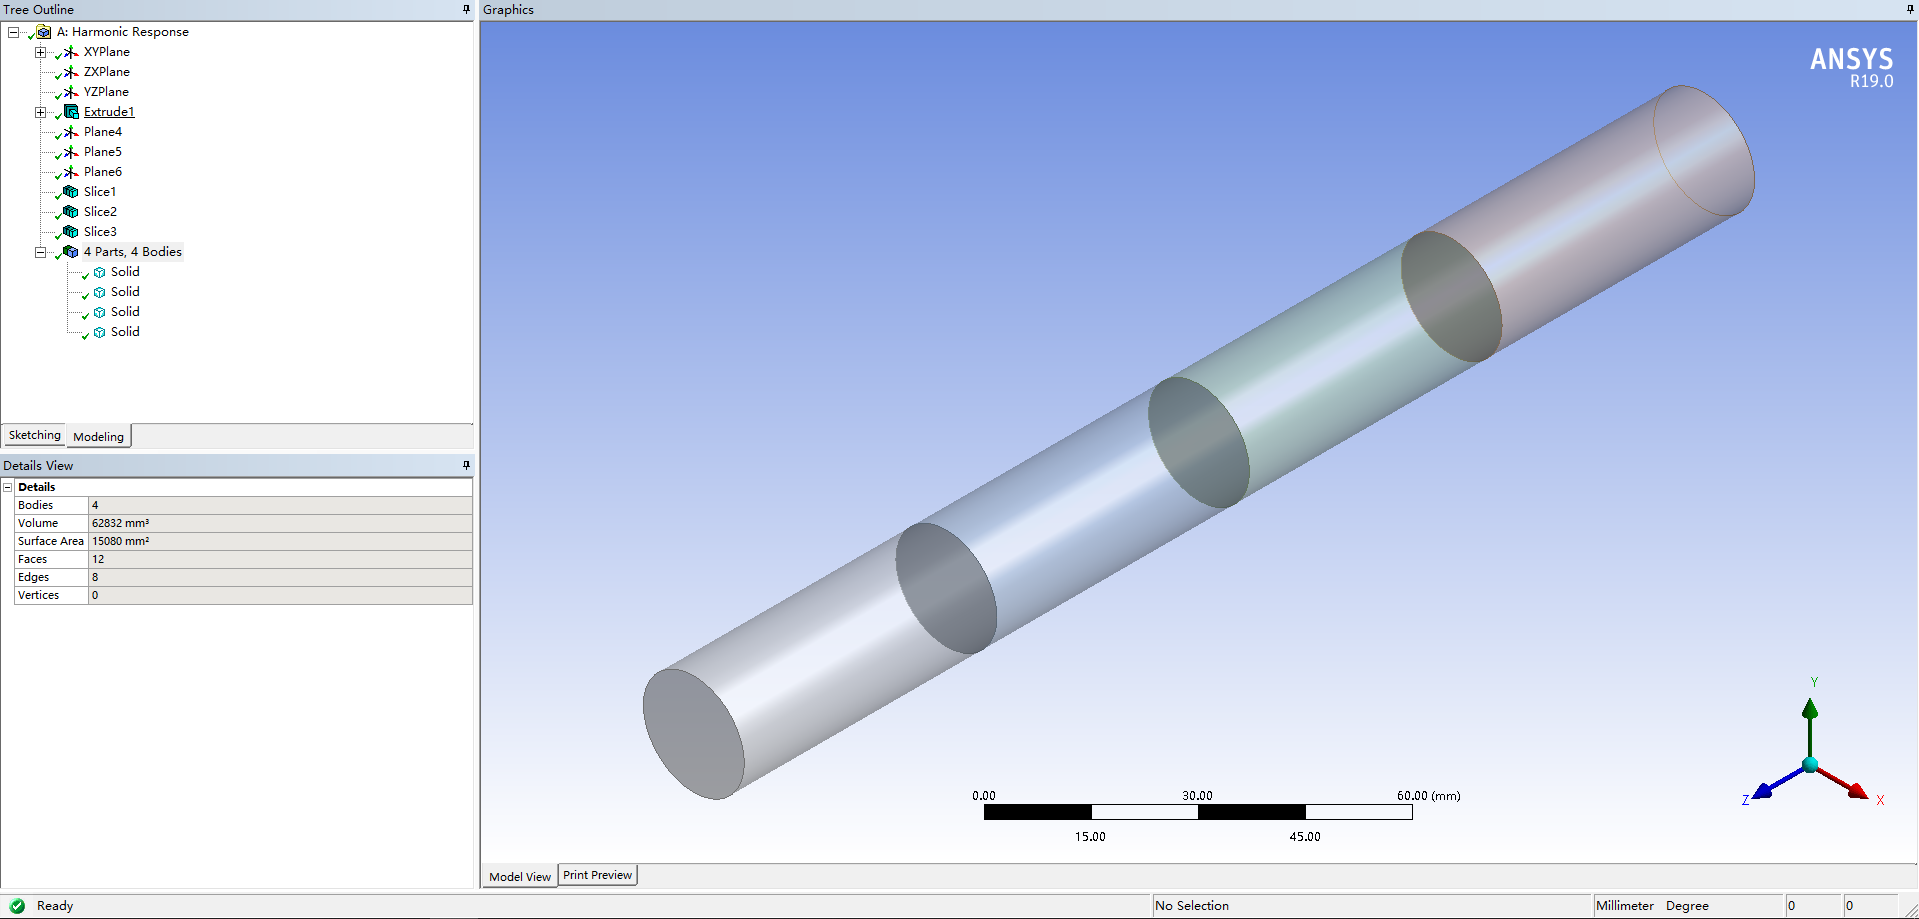1919x919 pixels.
Task: Select the Plane4 tree label
Action: (x=103, y=132)
